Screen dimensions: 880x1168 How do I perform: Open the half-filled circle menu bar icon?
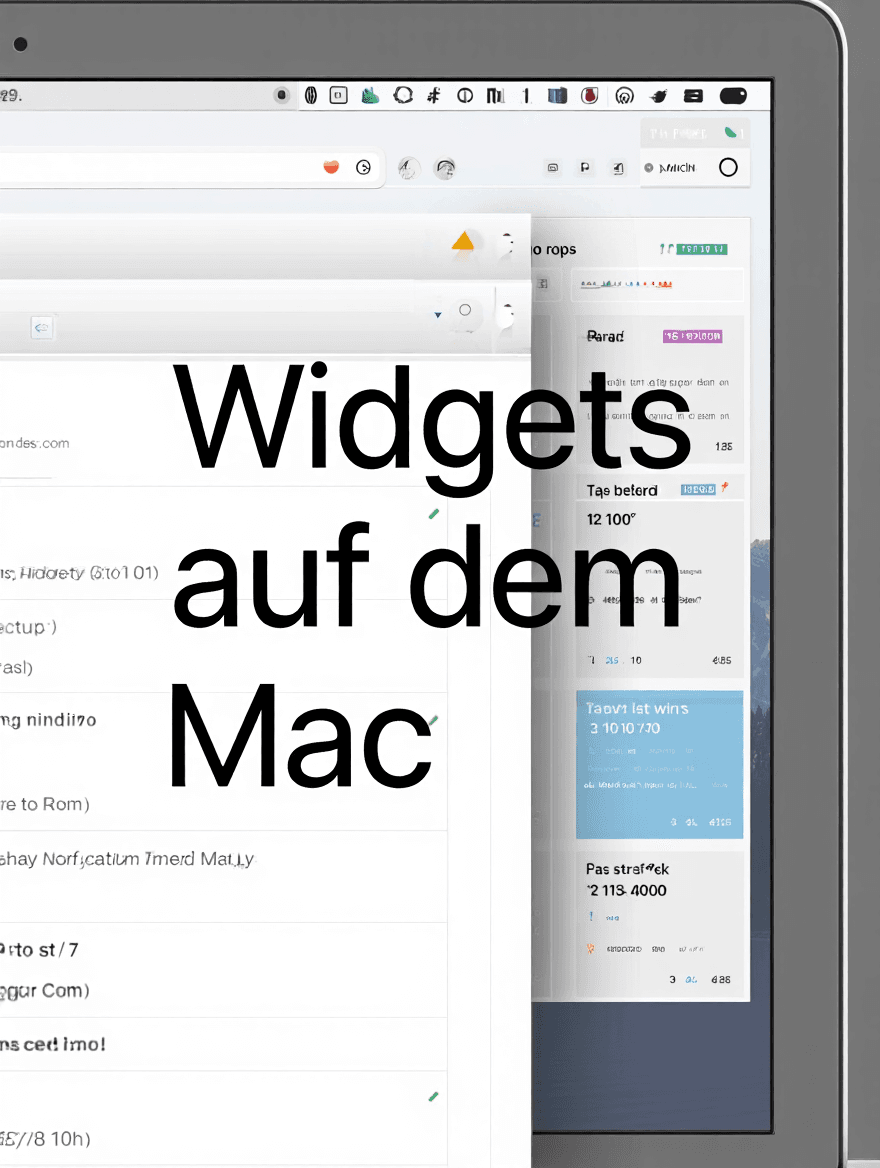(465, 96)
